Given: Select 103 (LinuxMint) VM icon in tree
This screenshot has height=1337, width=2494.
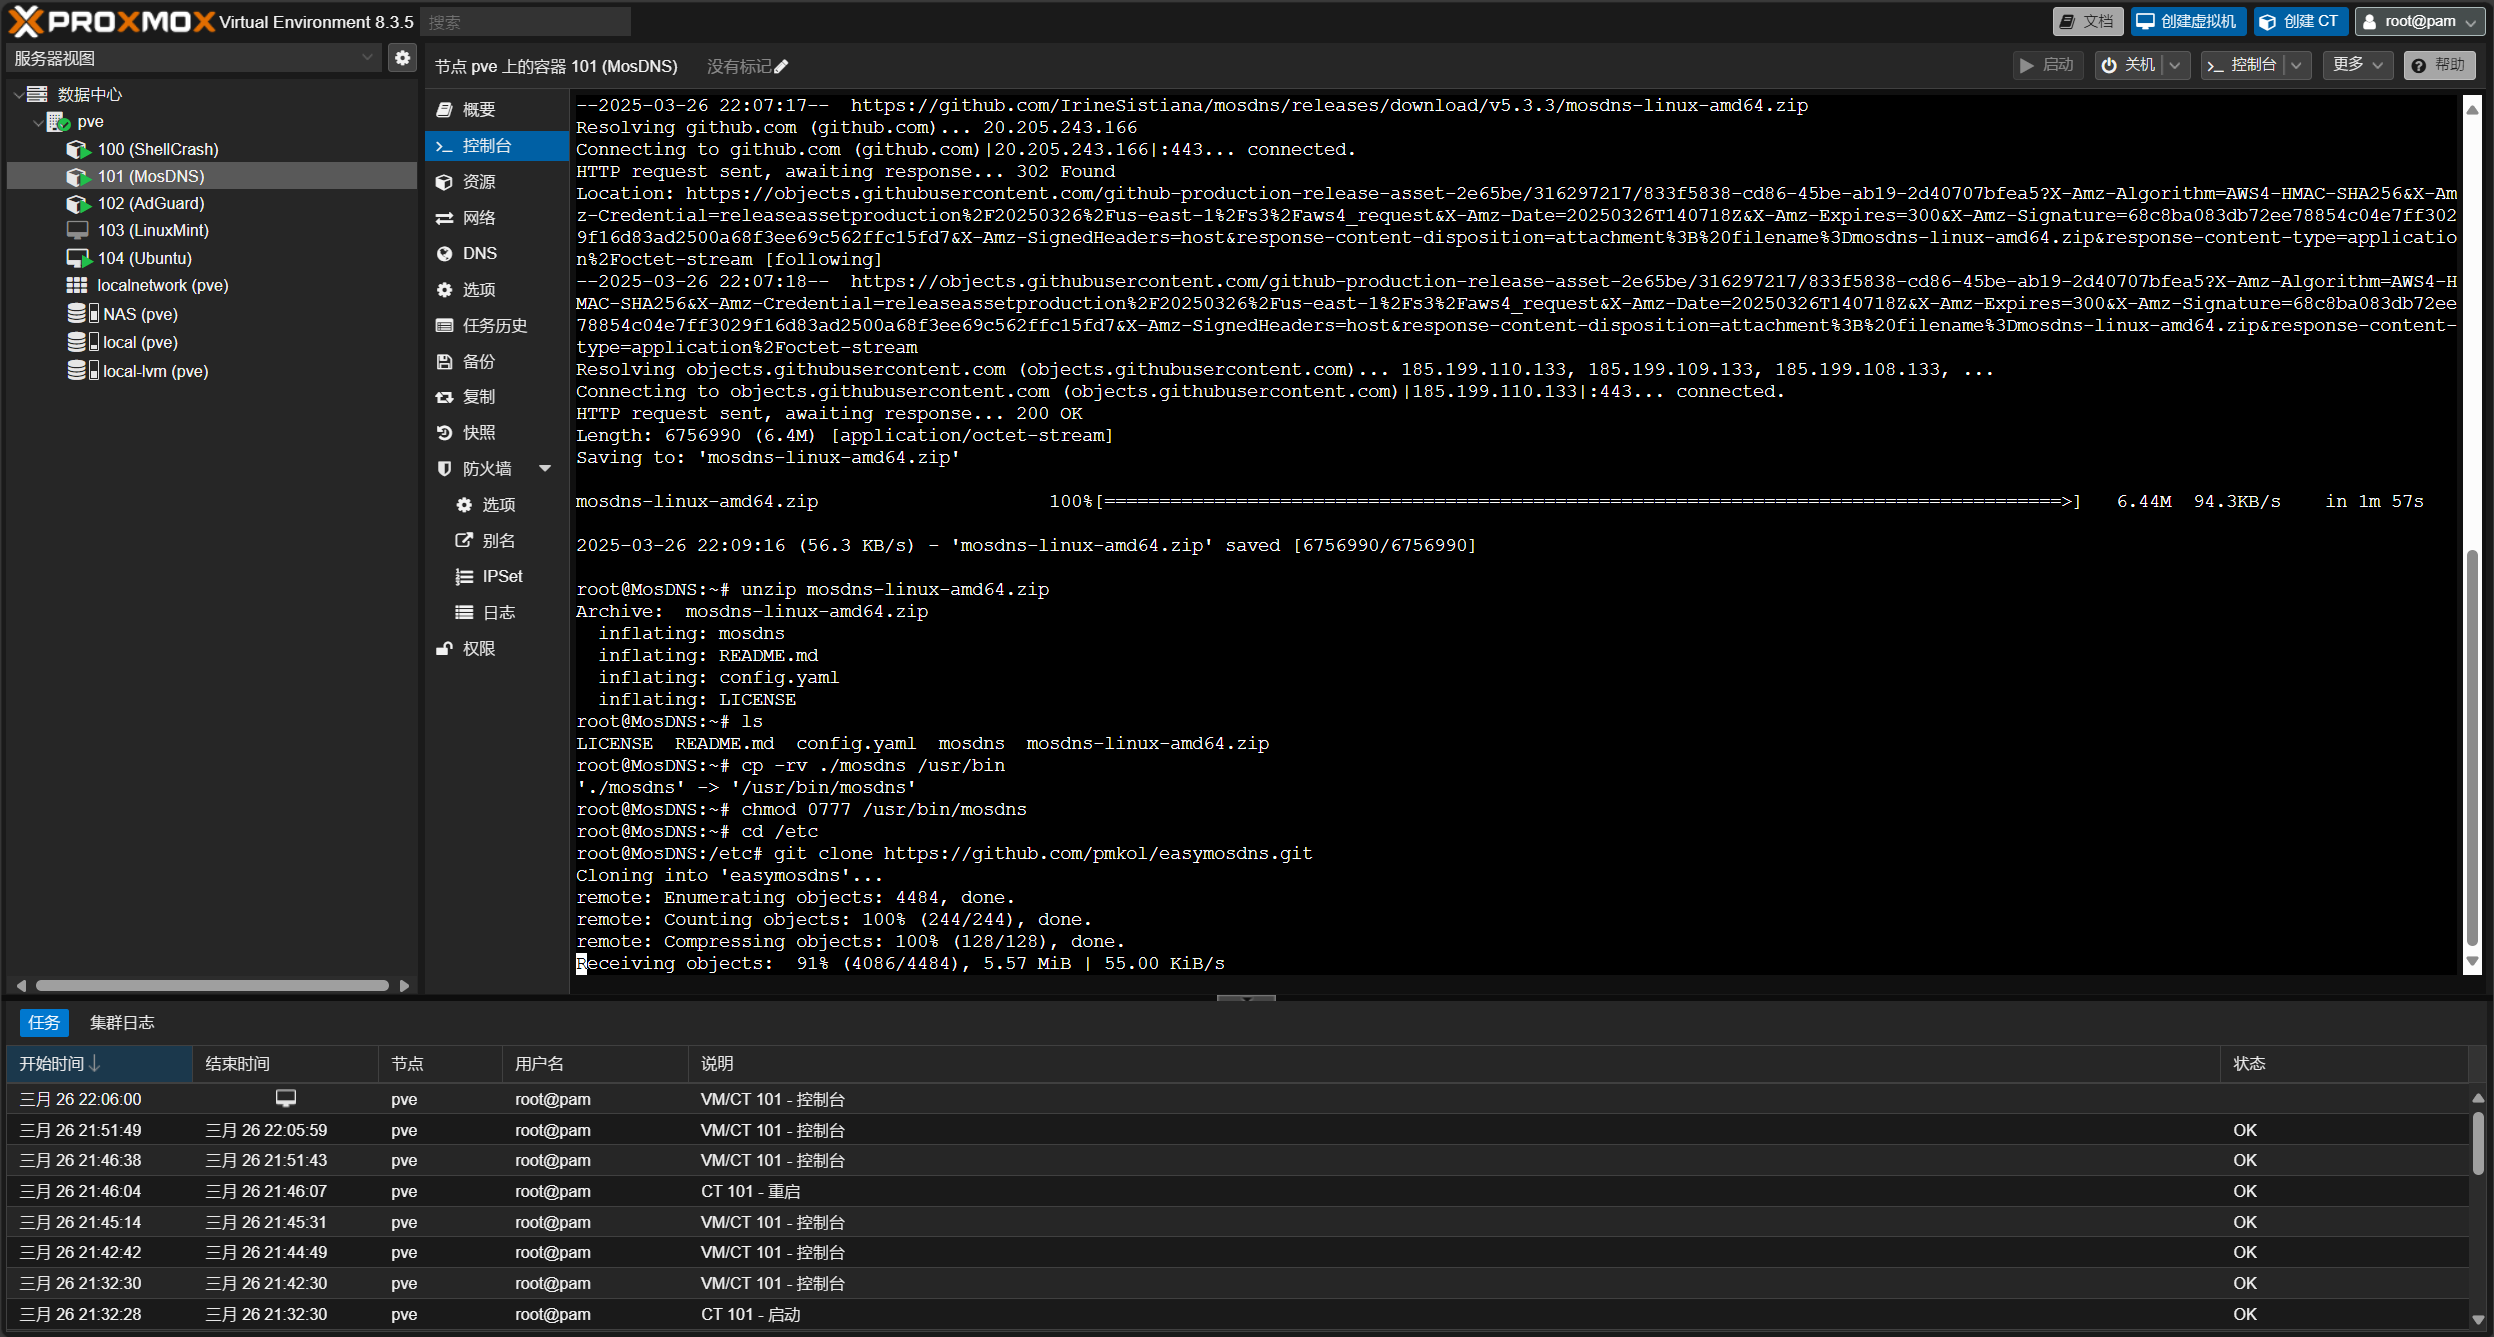Looking at the screenshot, I should click(77, 230).
